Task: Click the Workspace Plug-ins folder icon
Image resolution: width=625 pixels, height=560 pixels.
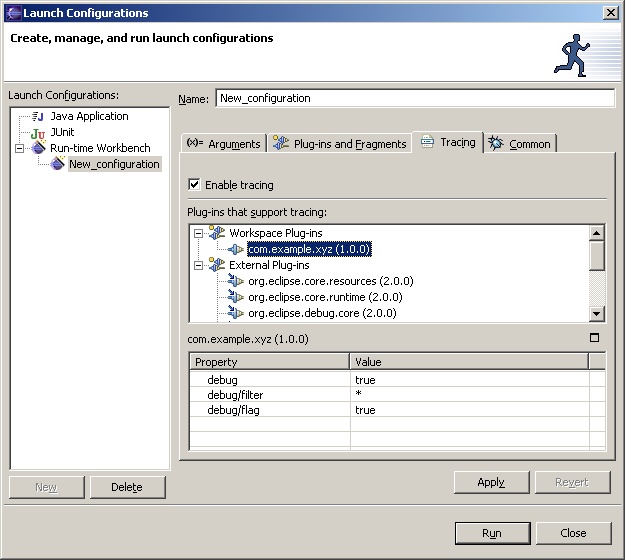Action: tap(217, 233)
